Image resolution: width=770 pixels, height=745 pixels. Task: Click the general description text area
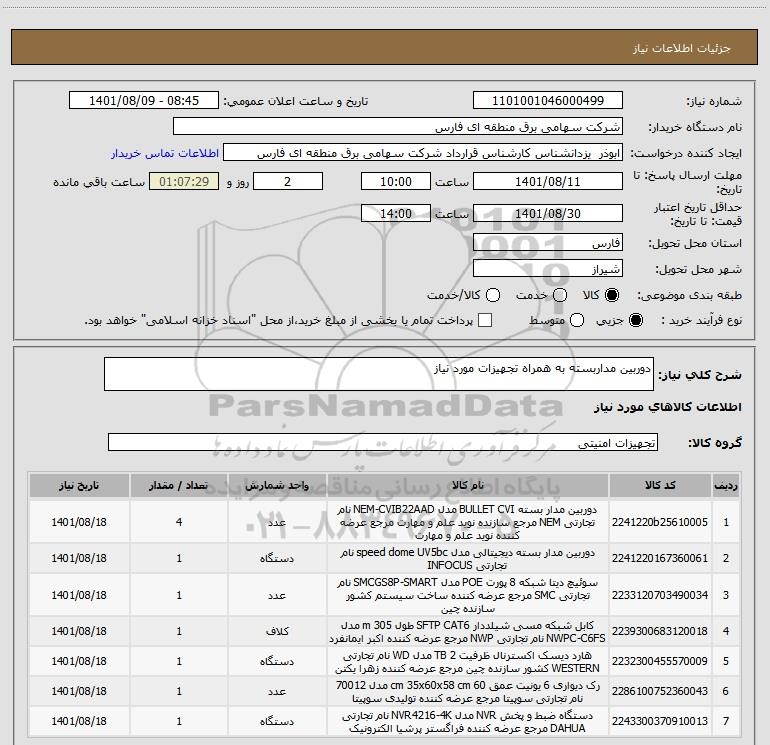pyautogui.click(x=379, y=375)
